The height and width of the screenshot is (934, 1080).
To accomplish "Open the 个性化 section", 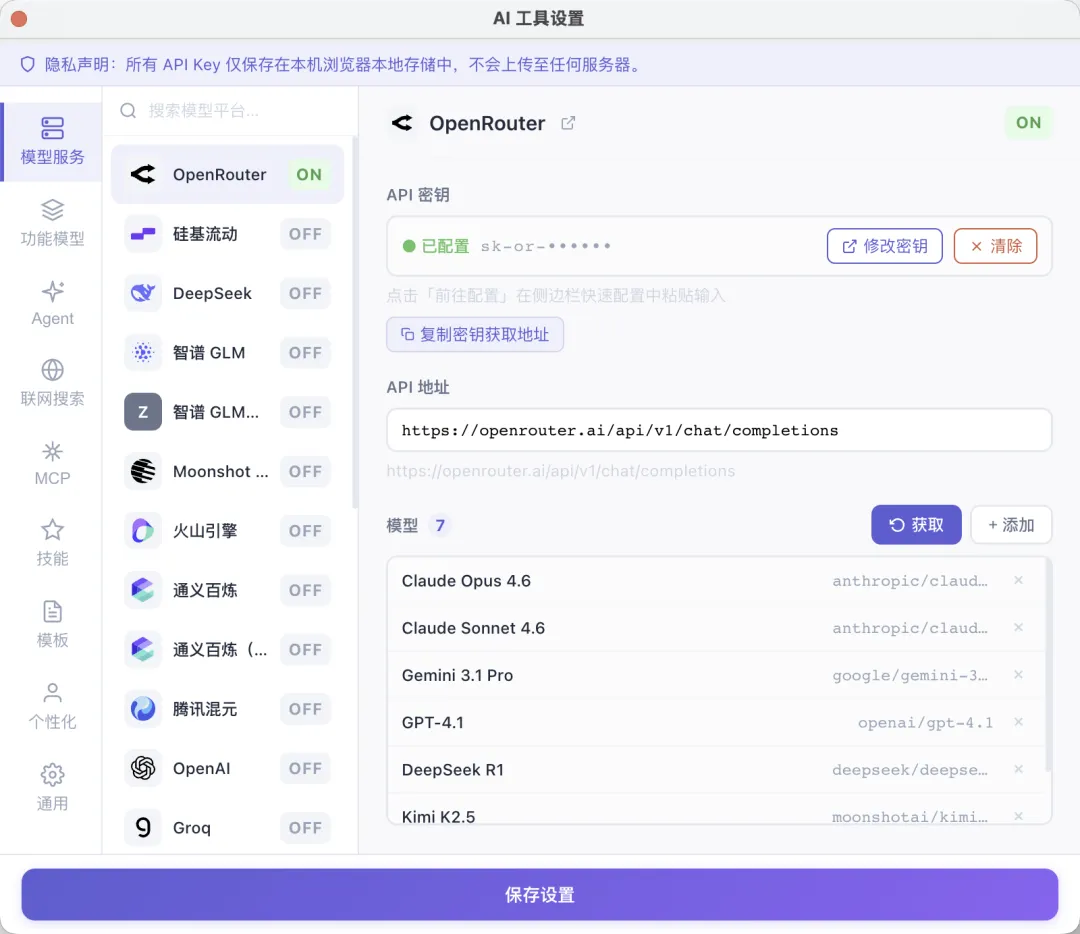I will tap(52, 705).
